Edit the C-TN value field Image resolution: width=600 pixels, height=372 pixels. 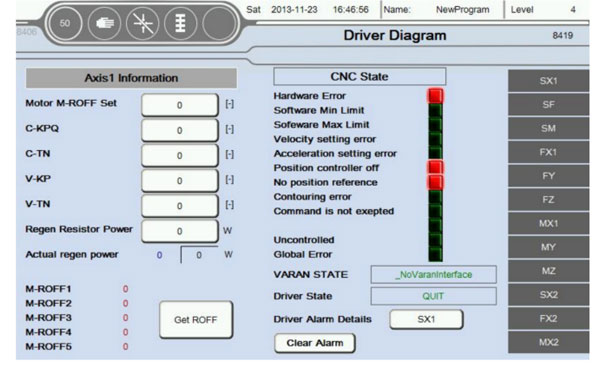[180, 155]
